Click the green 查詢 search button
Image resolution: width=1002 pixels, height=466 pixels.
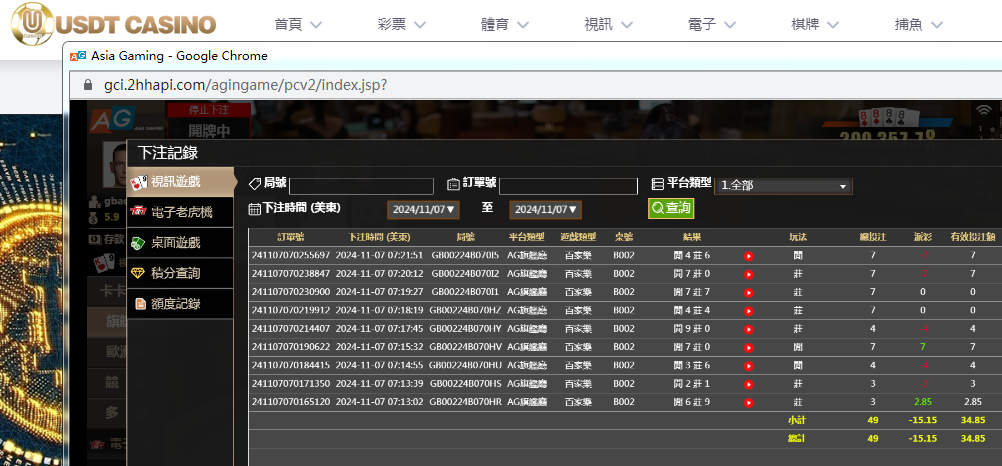pos(670,208)
